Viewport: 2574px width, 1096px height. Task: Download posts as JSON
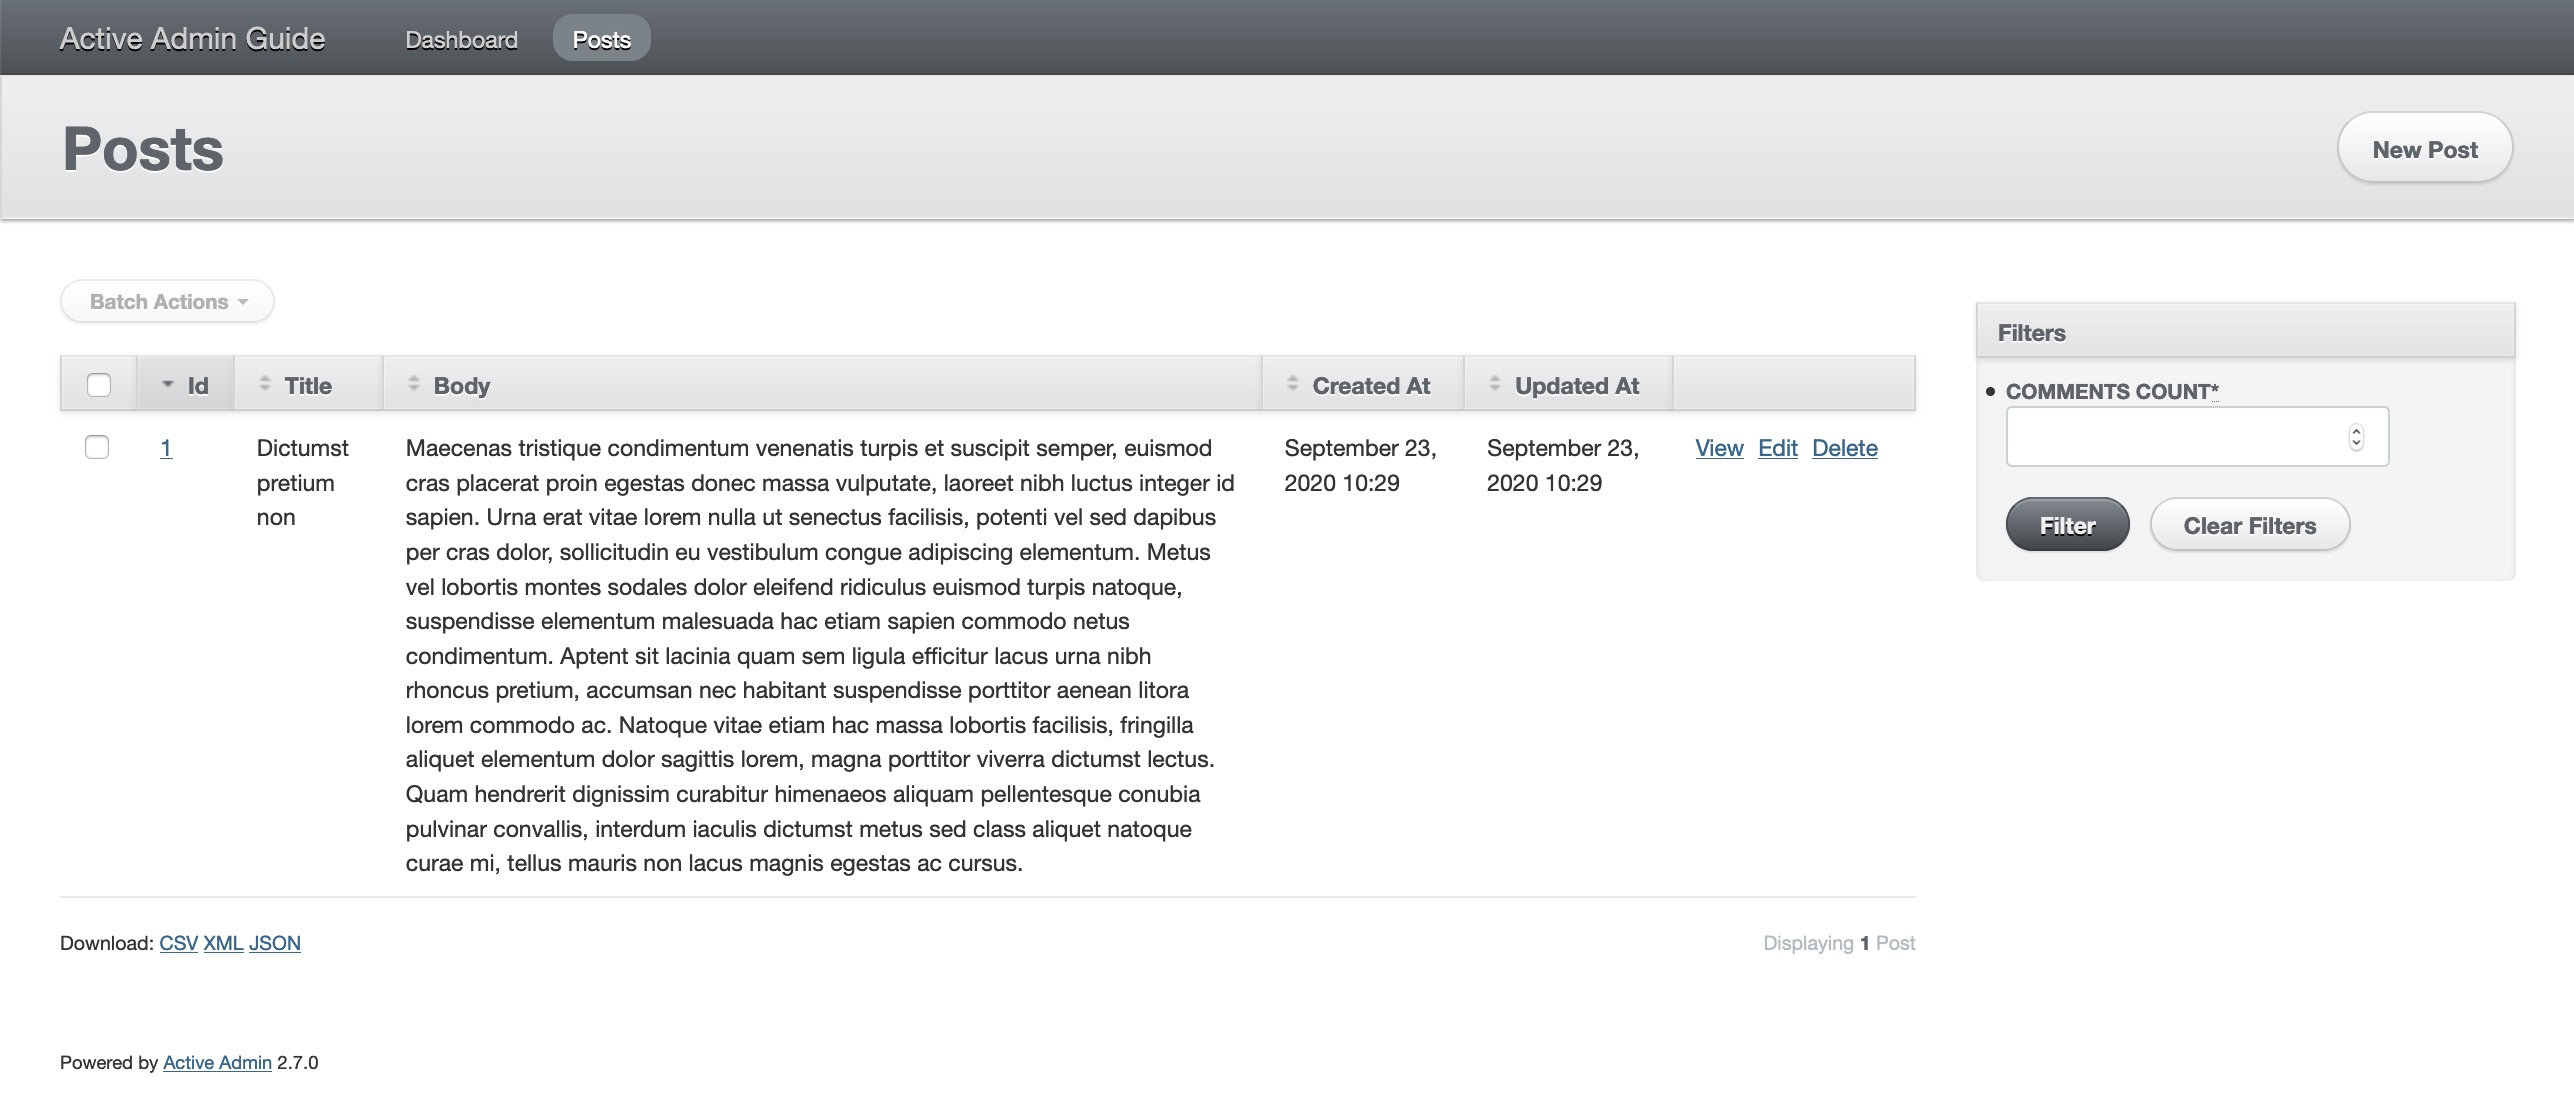(x=275, y=943)
